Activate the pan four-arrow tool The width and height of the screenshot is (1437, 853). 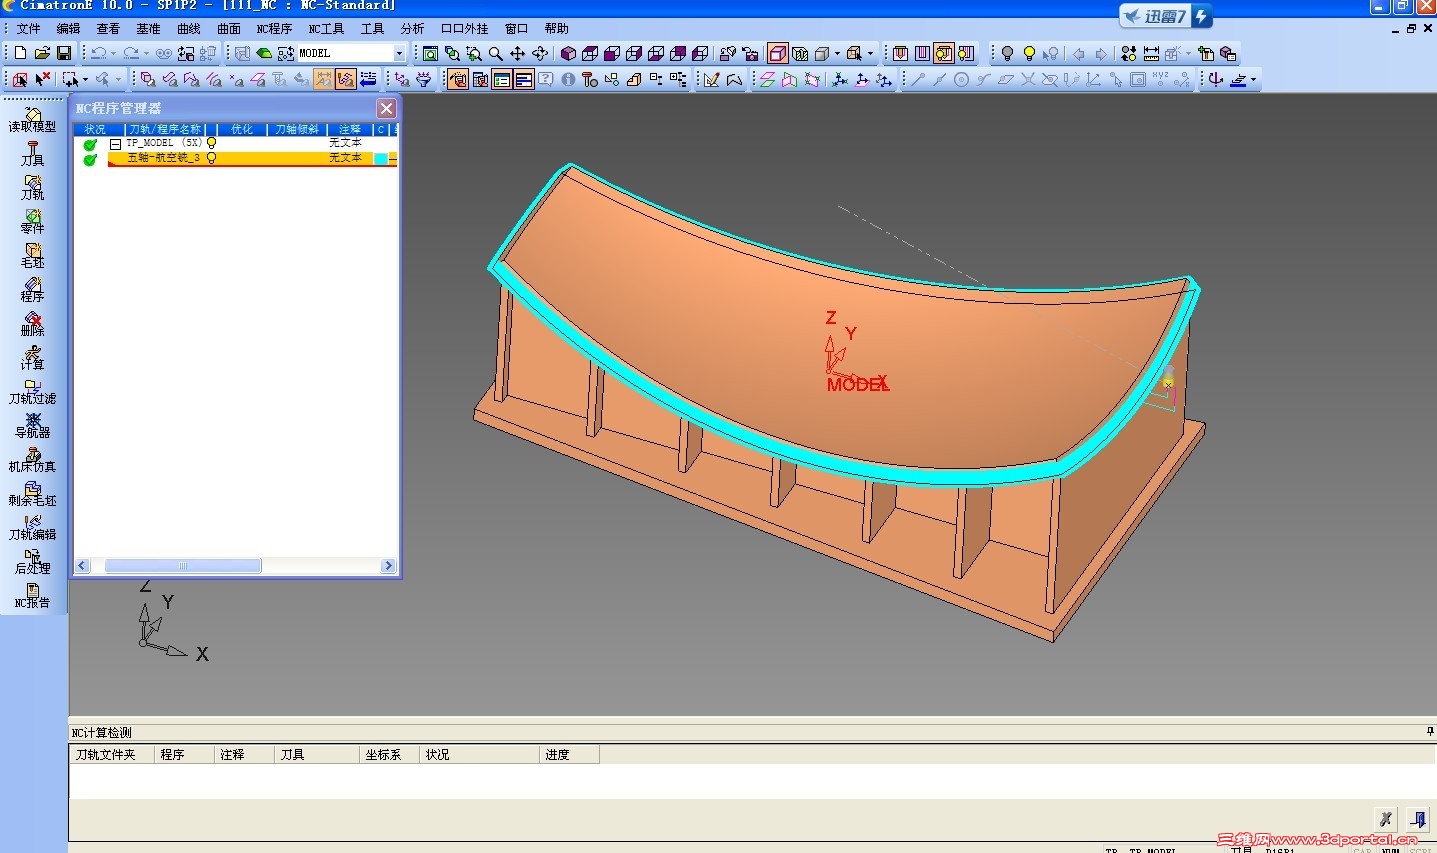(517, 53)
